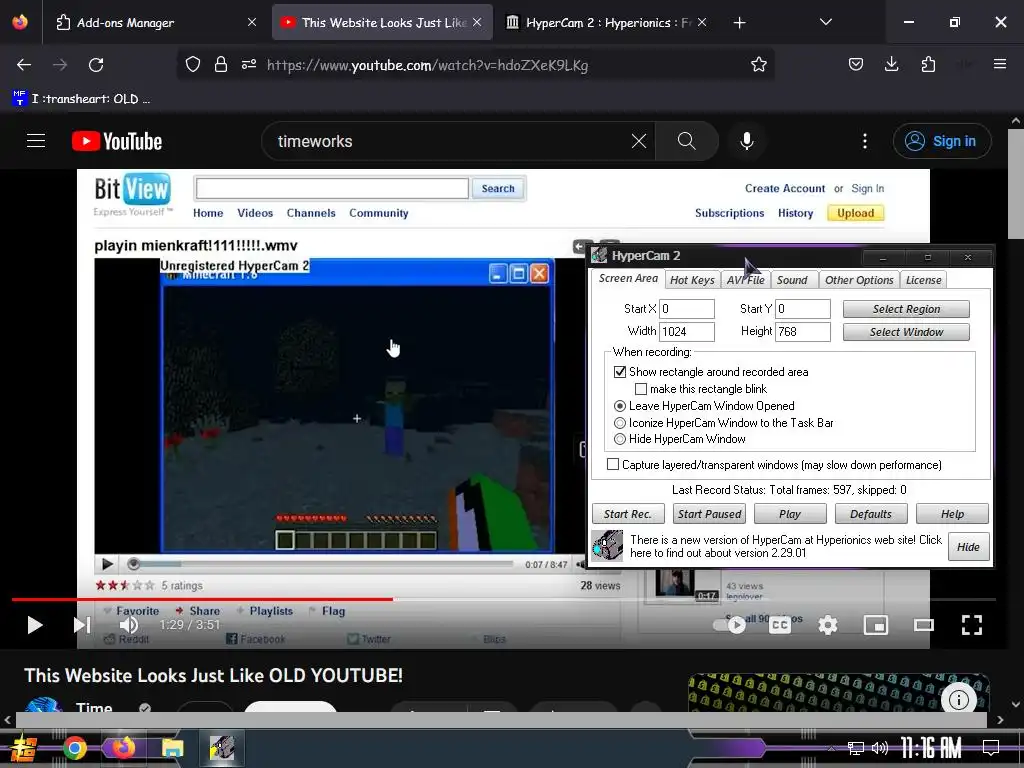This screenshot has width=1024, height=768.
Task: Open Save to Pocket icon
Action: coord(856,65)
